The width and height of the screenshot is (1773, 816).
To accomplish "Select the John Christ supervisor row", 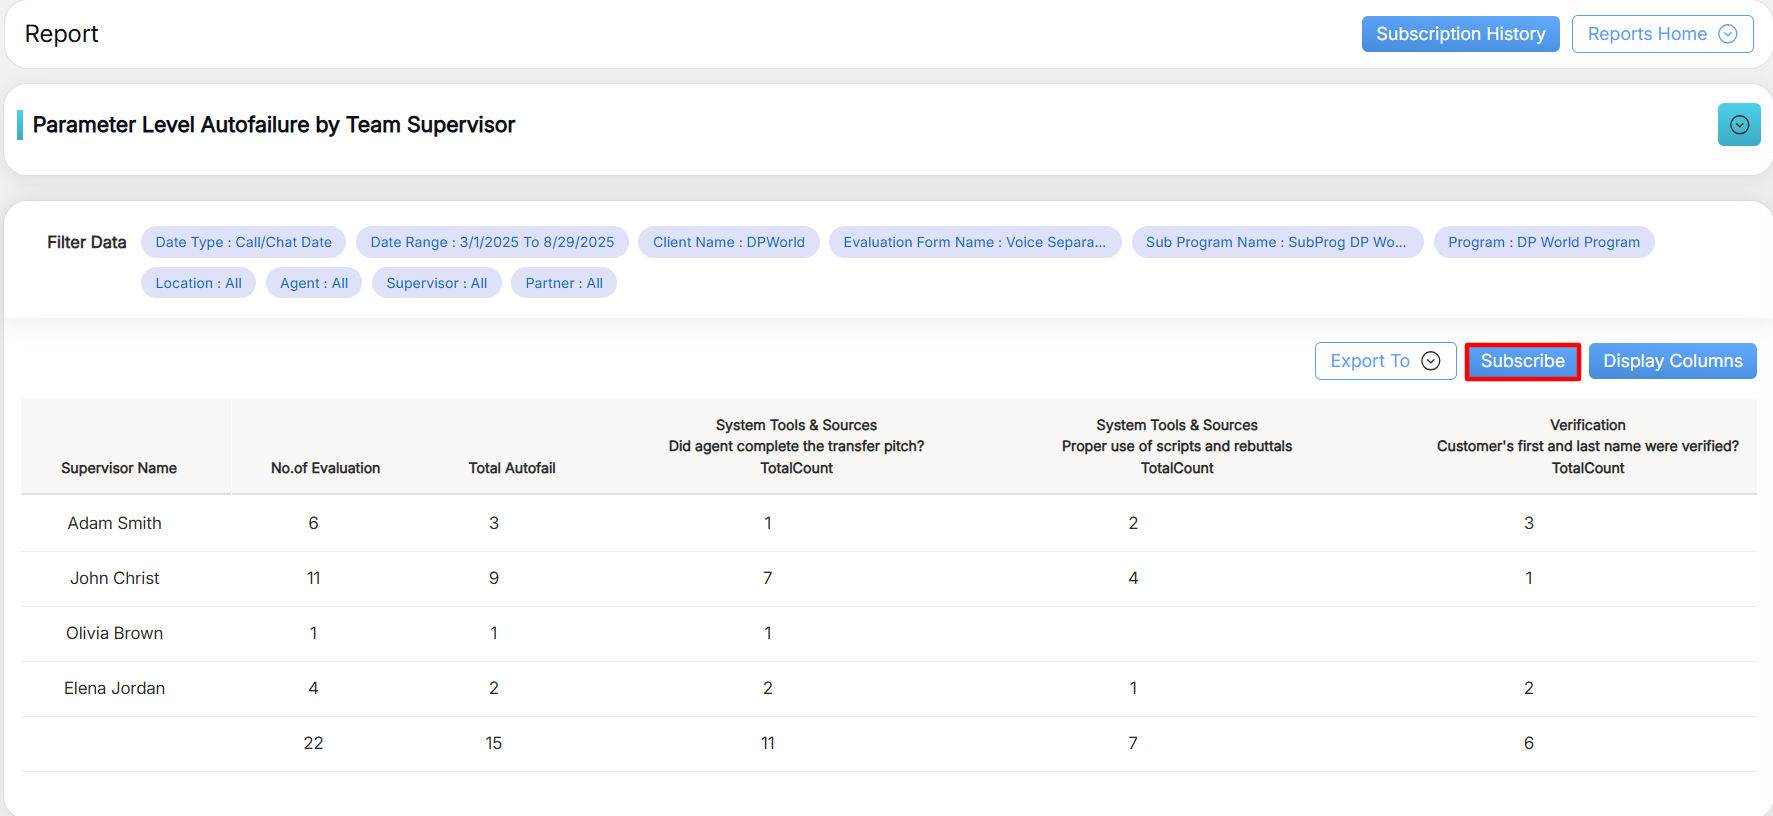I will [x=114, y=578].
